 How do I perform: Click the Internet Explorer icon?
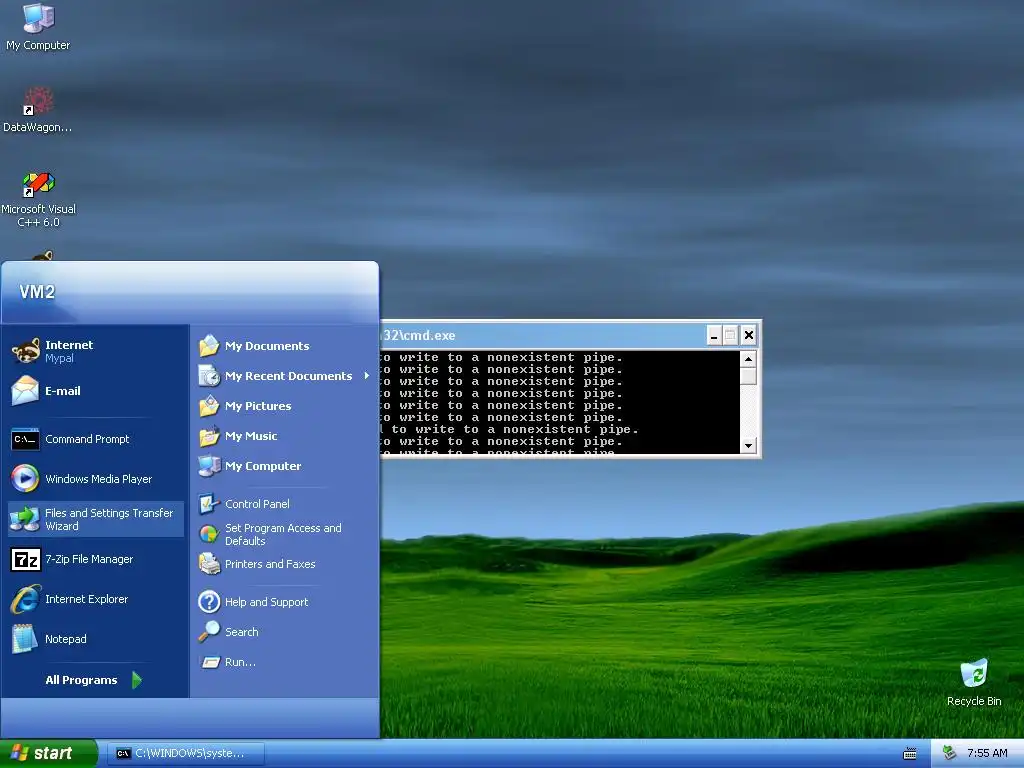pos(25,599)
